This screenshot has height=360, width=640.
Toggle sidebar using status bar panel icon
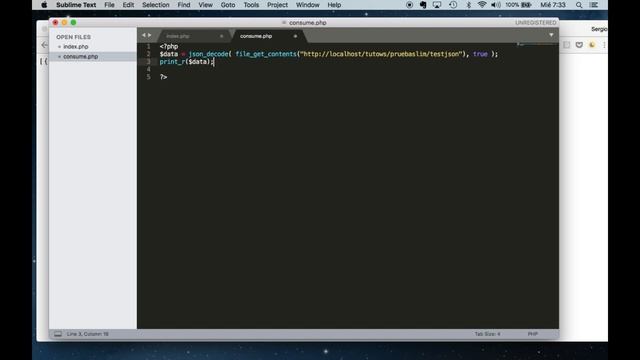(x=58, y=334)
